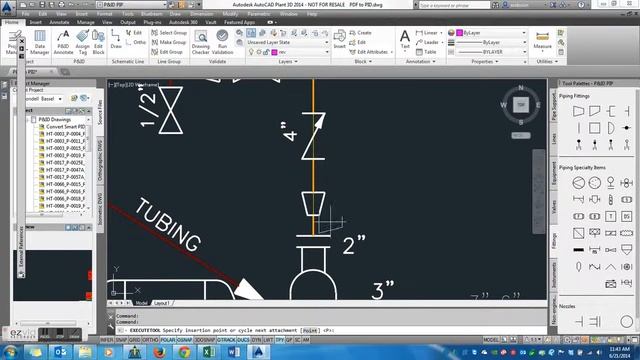
Task: Click Make Group in Line Group
Action: tap(169, 42)
